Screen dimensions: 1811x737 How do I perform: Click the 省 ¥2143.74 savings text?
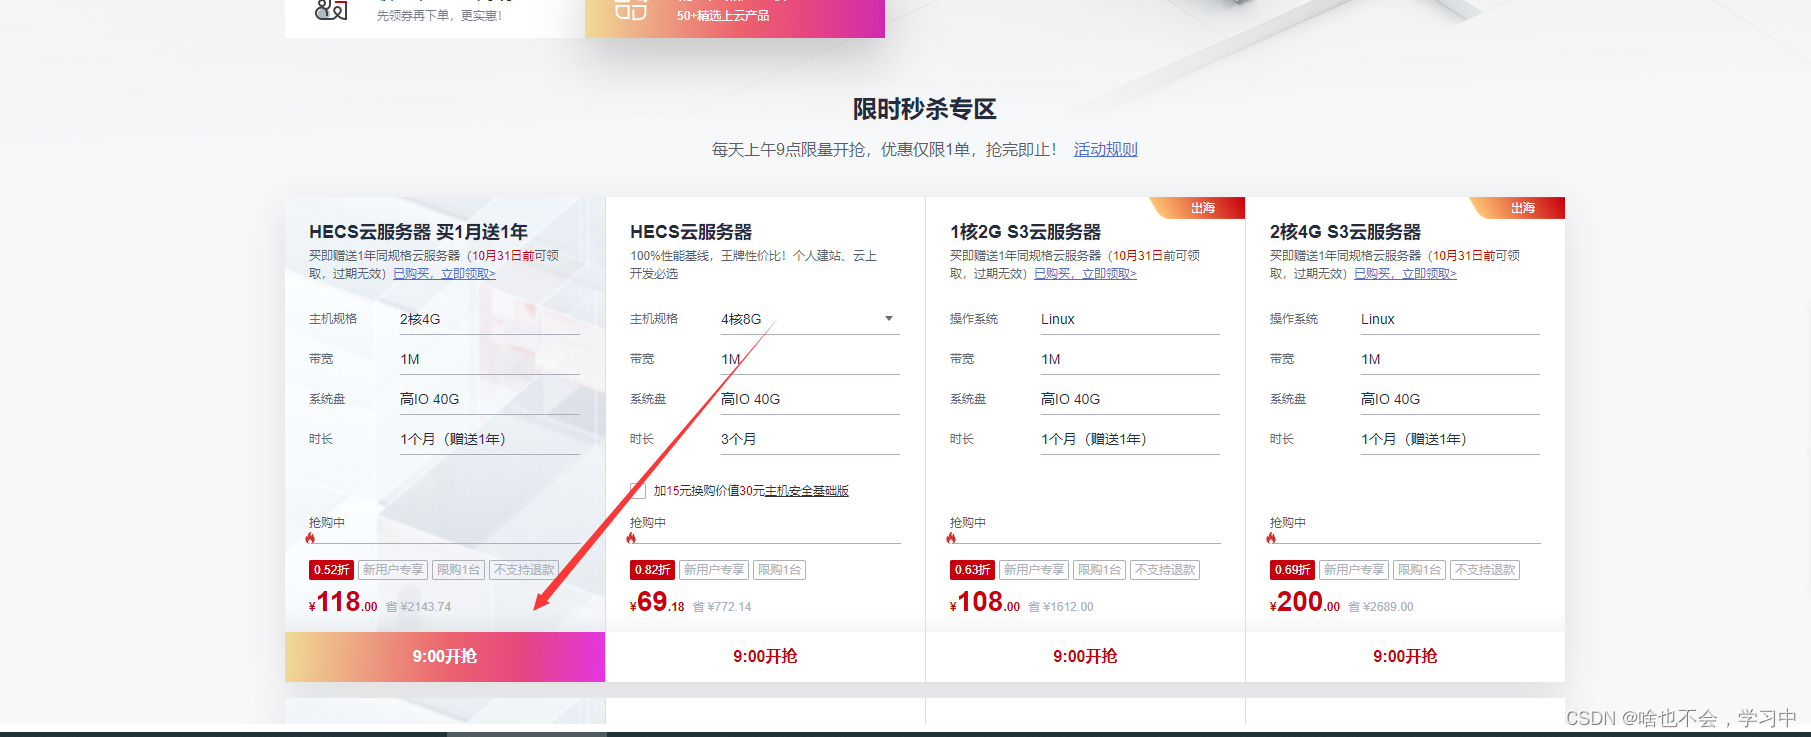(x=418, y=607)
